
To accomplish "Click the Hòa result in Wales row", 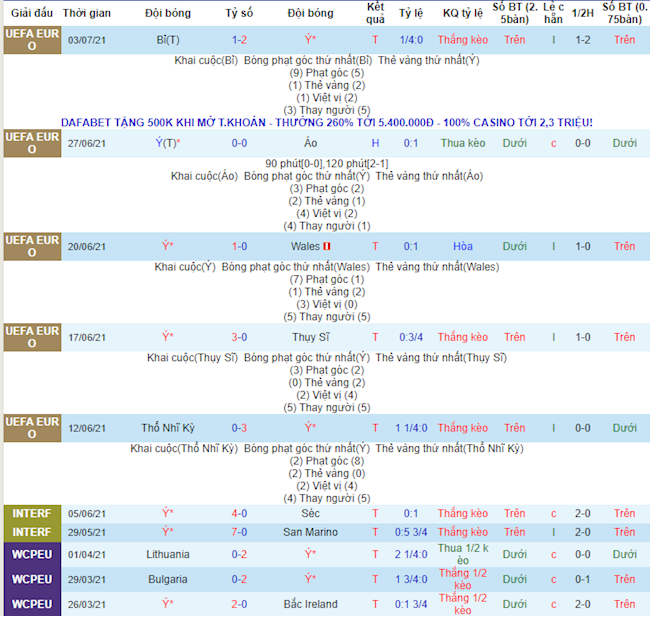I will [463, 246].
